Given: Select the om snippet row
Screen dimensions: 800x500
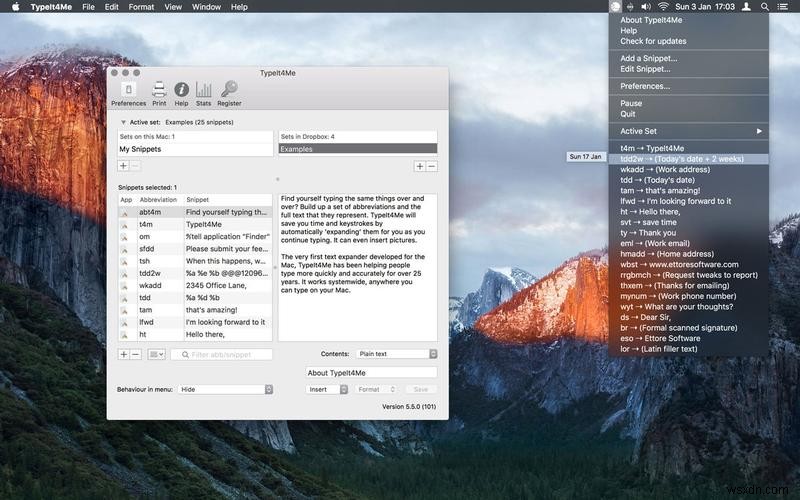Looking at the screenshot, I should tap(195, 237).
